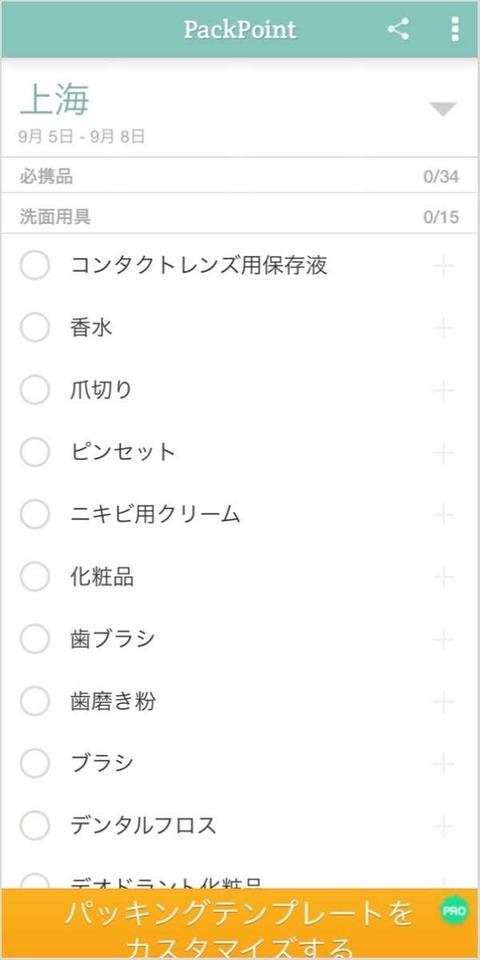Check off 香水 item
The image size is (480, 960).
[x=35, y=328]
